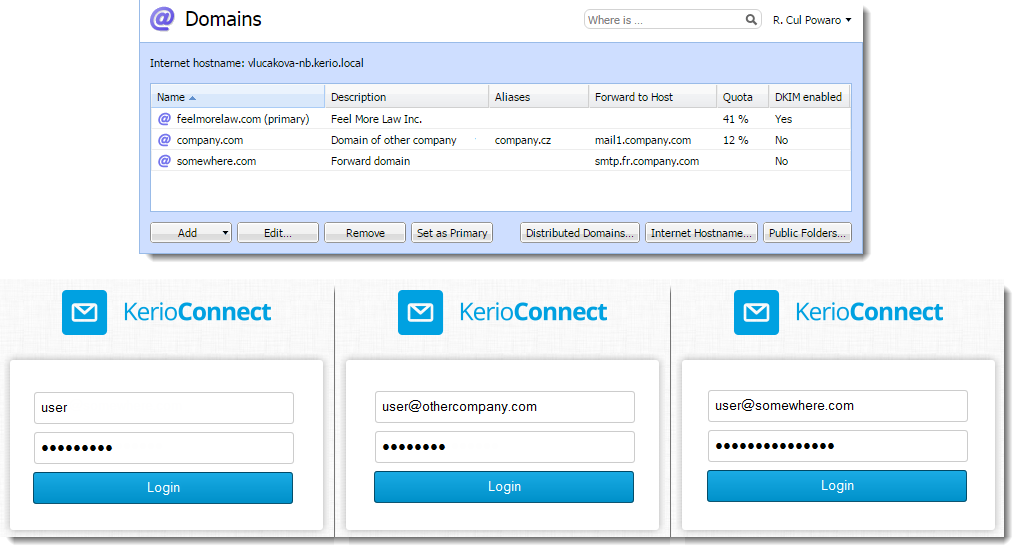Focus the field with user@othercompany.com
This screenshot has width=1019, height=552.
(x=504, y=407)
